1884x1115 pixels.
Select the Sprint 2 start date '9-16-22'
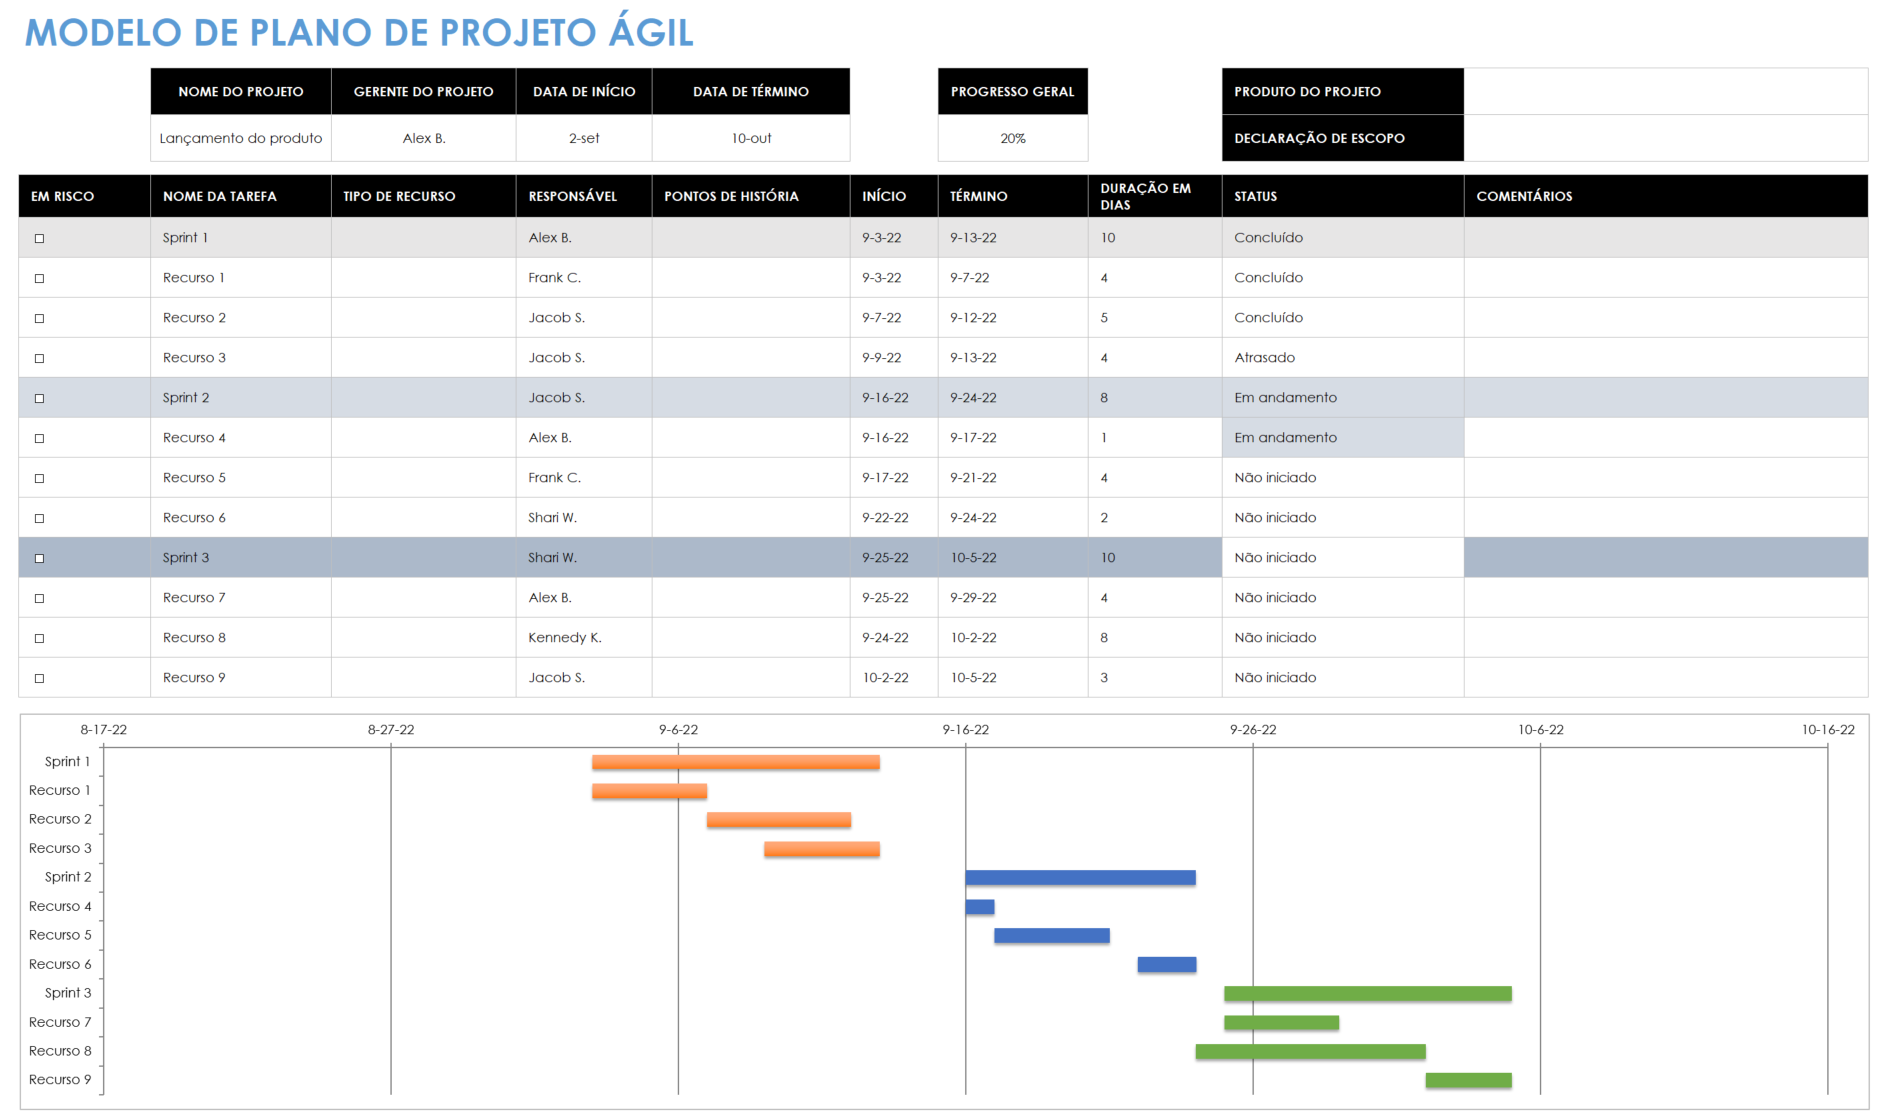[x=894, y=398]
